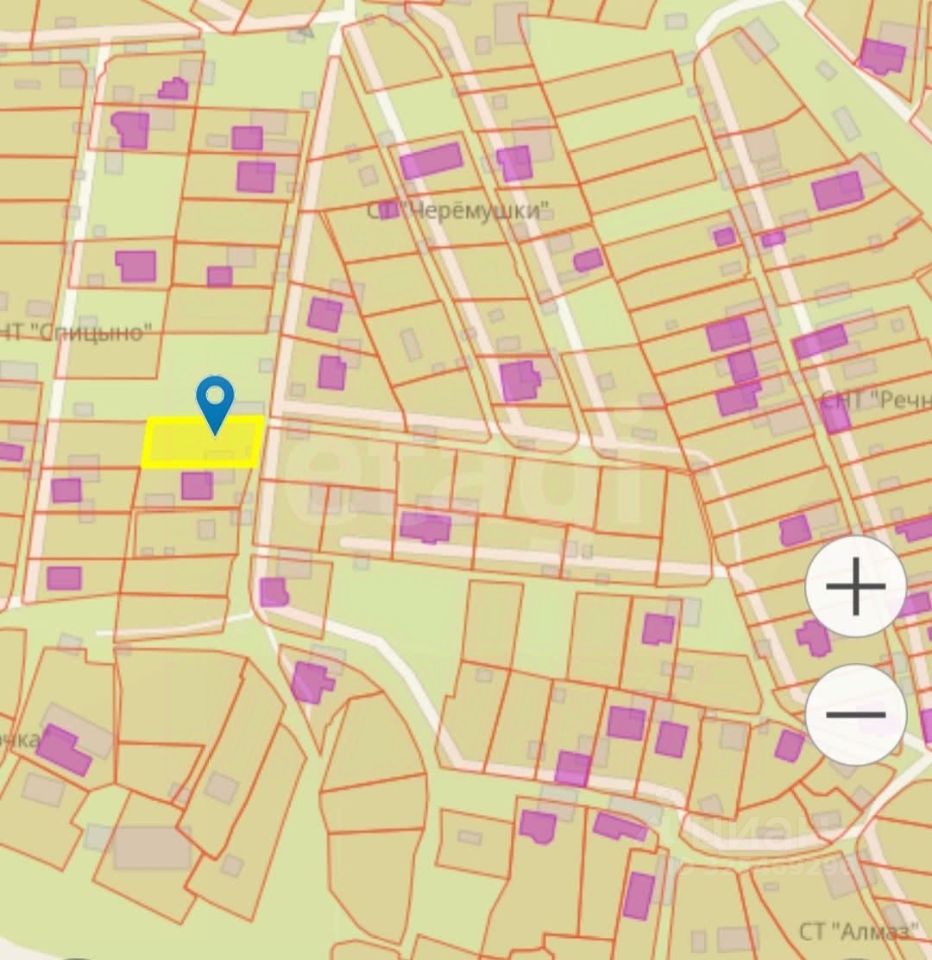Select the yellow highlighted land plot
932x960 pixels.
tap(203, 443)
